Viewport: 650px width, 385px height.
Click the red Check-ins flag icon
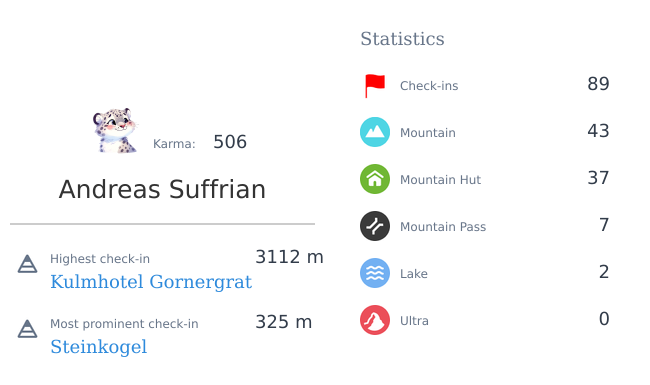tap(375, 86)
